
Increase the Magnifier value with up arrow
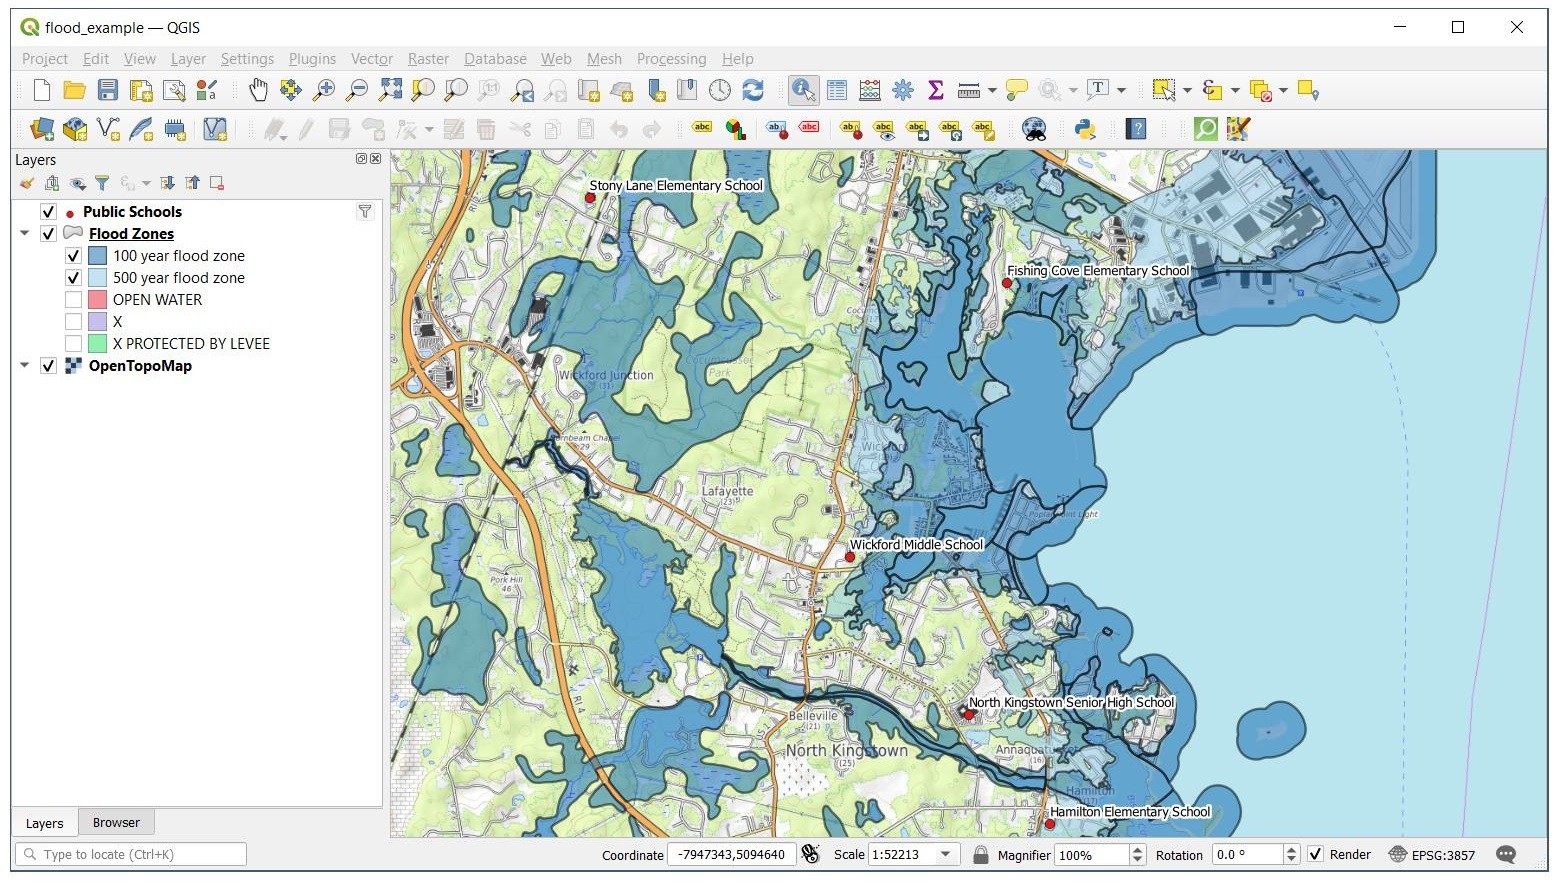pos(1137,850)
